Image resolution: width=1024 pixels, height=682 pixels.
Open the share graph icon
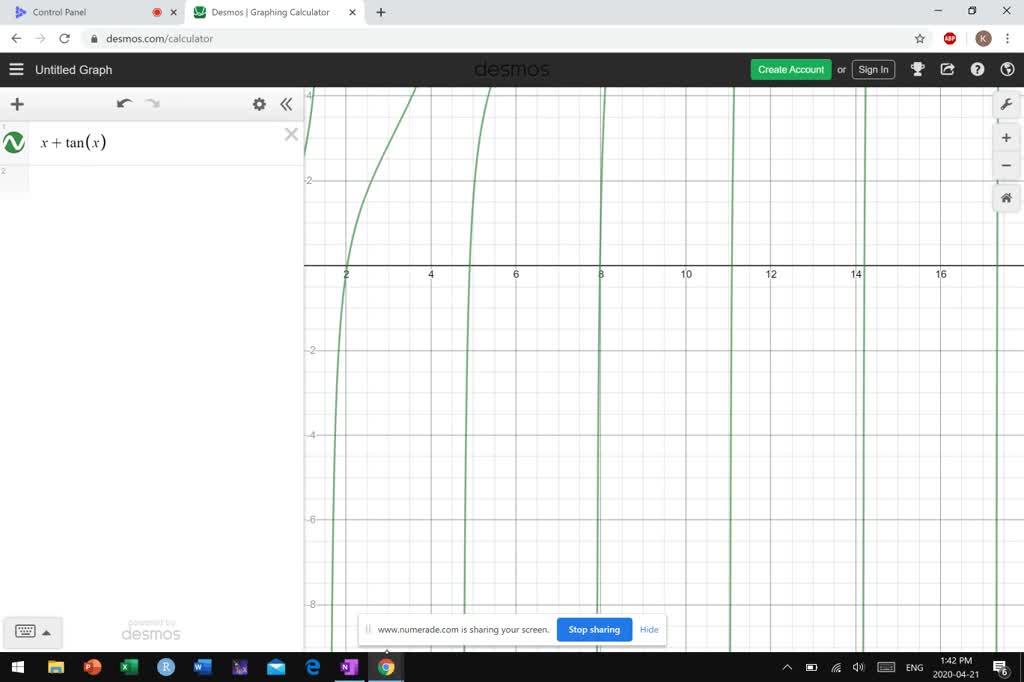947,69
